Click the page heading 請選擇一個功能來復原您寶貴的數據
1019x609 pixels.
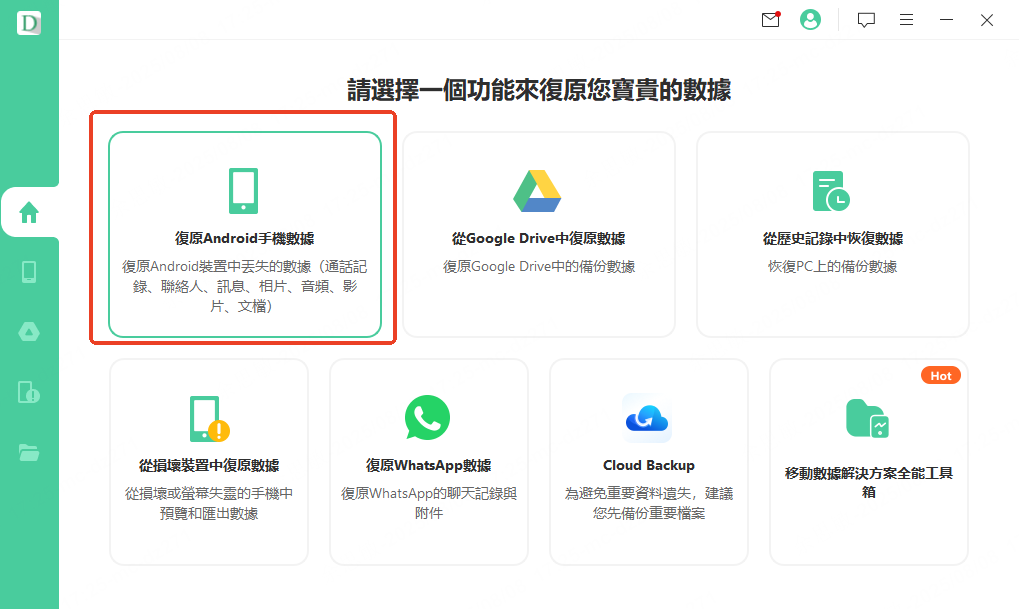pyautogui.click(x=539, y=90)
